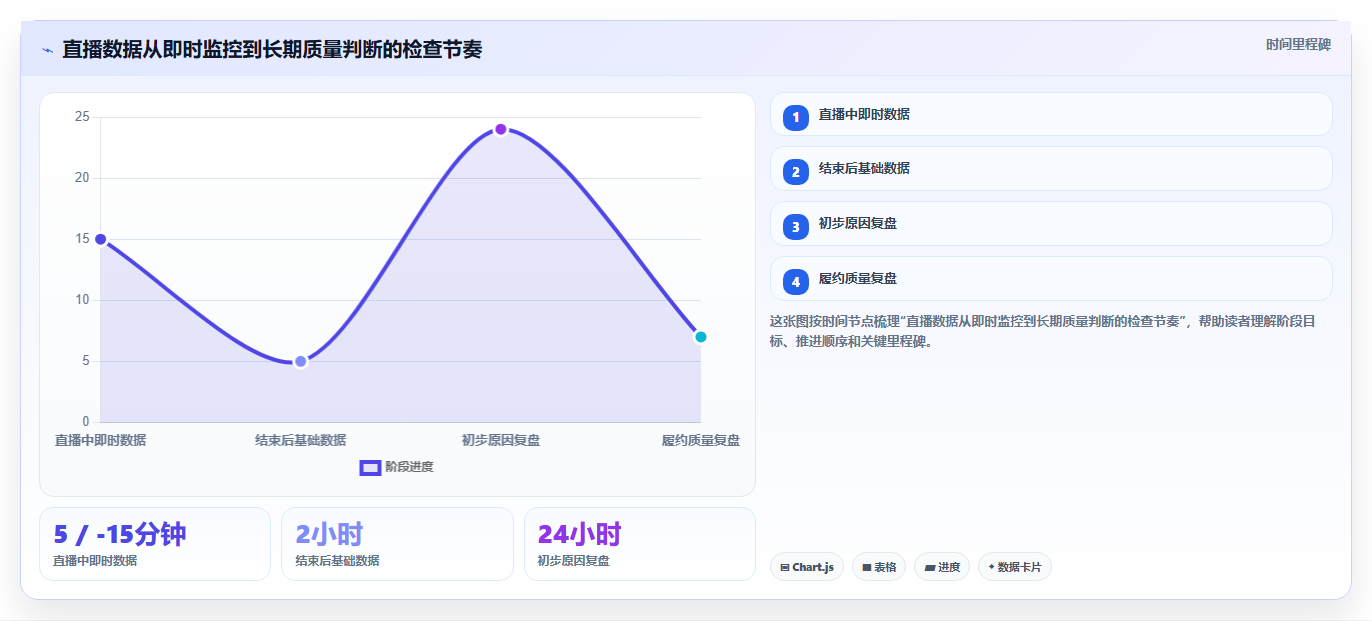Image resolution: width=1372 pixels, height=621 pixels.
Task: Click the 进度 tag
Action: pyautogui.click(x=942, y=567)
